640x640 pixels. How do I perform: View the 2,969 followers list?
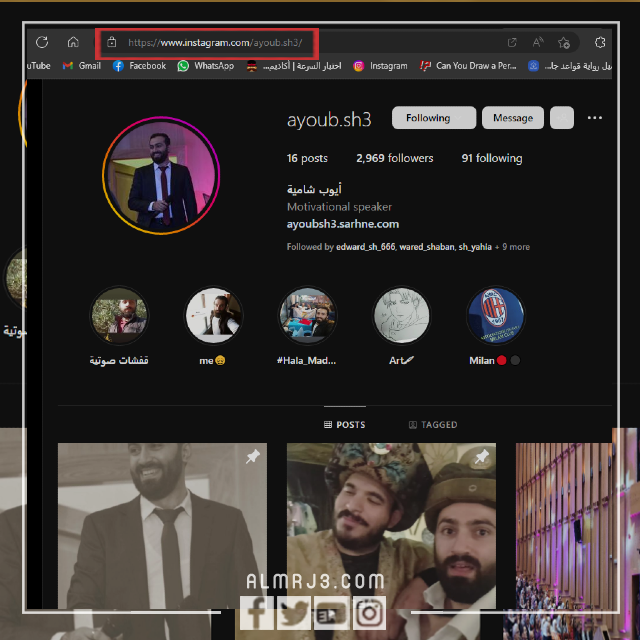[395, 158]
